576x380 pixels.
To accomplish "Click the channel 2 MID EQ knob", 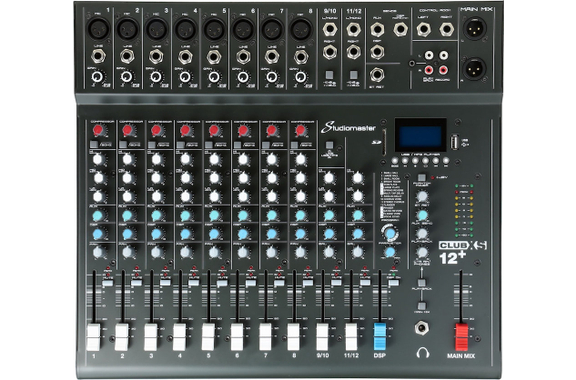I will (x=127, y=178).
